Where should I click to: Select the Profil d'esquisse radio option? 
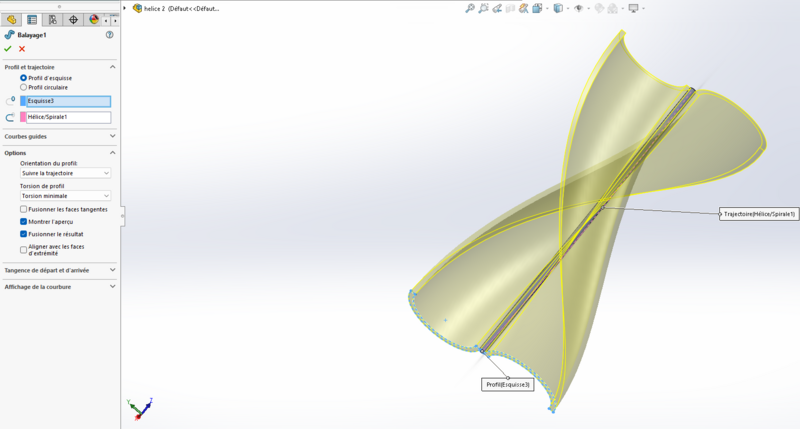[23, 78]
